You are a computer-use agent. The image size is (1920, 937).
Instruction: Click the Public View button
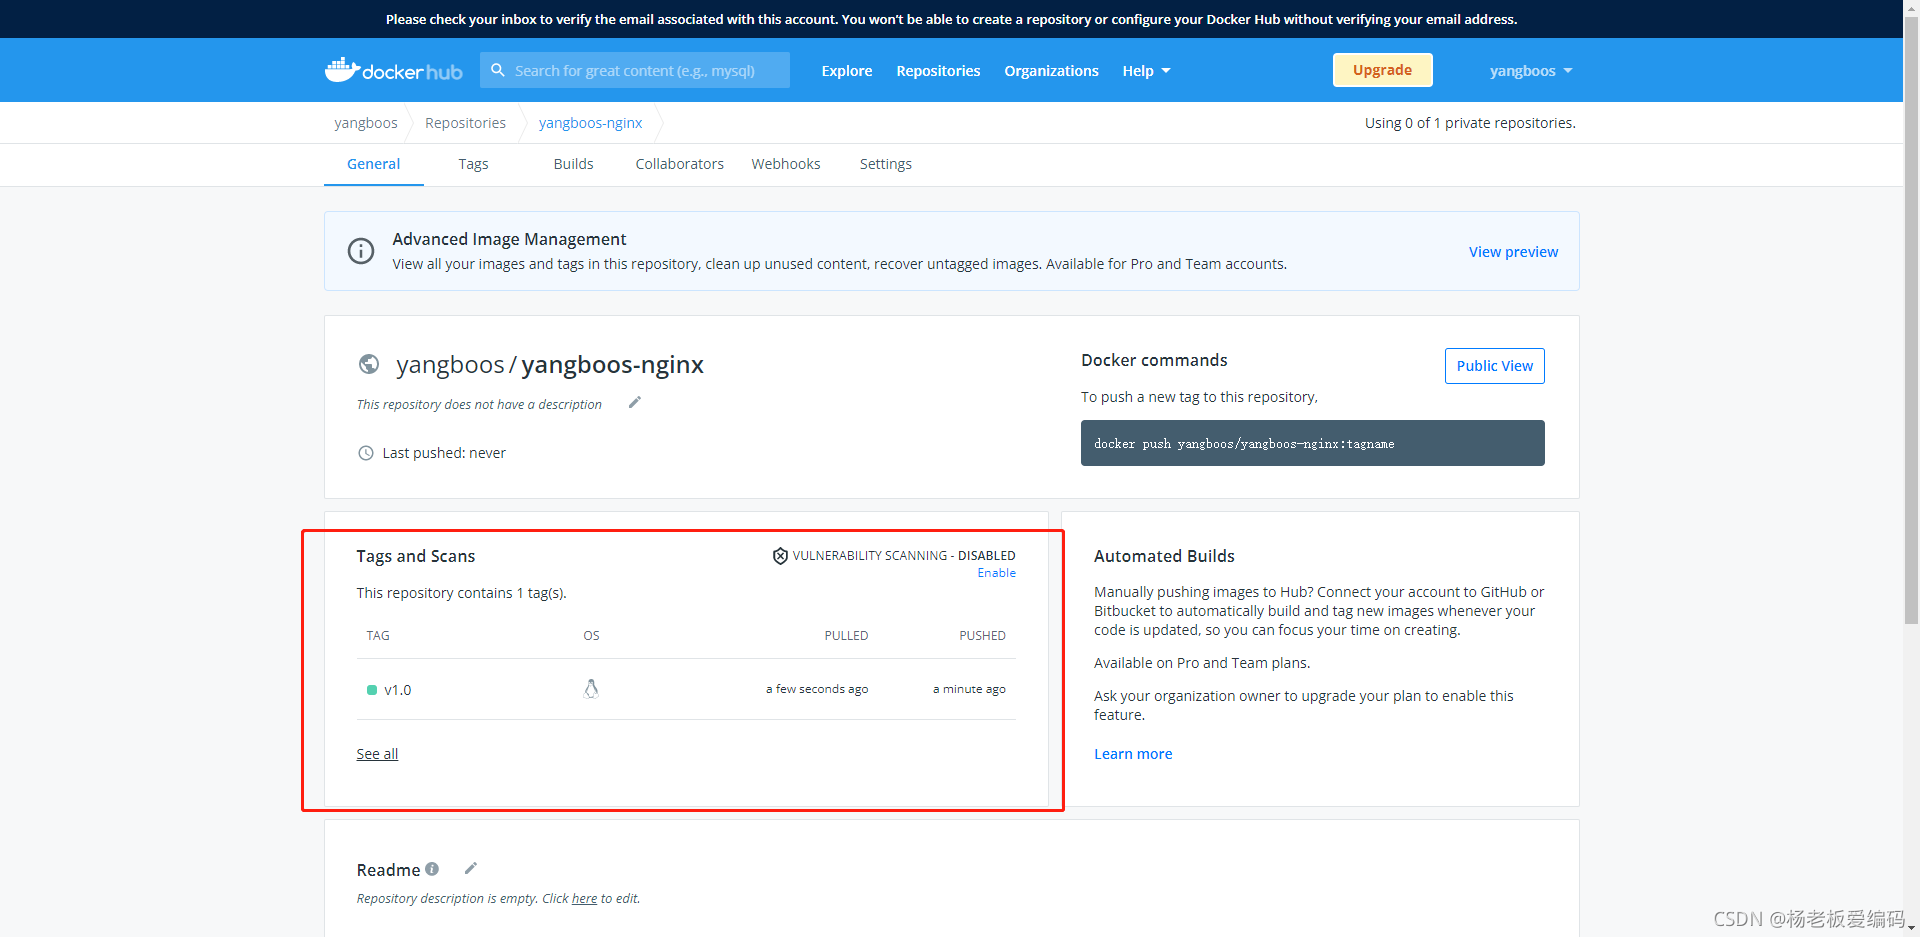(x=1495, y=366)
